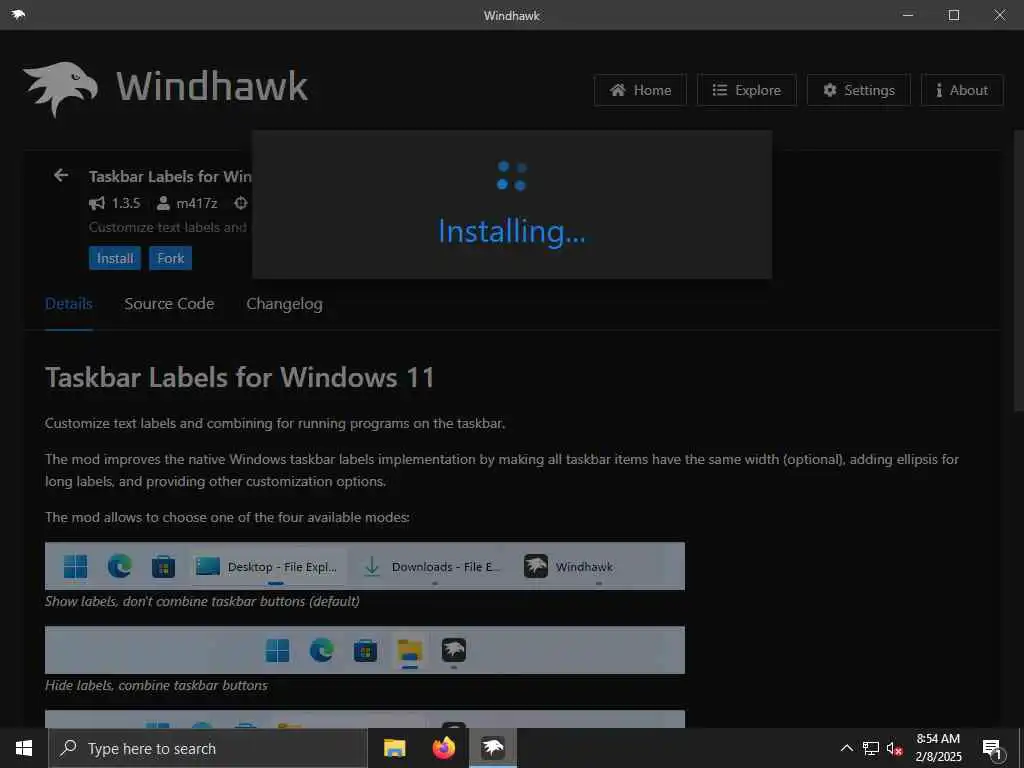Open the show-labels taskbar preview image
Screen dimensions: 1024x768
click(x=364, y=566)
